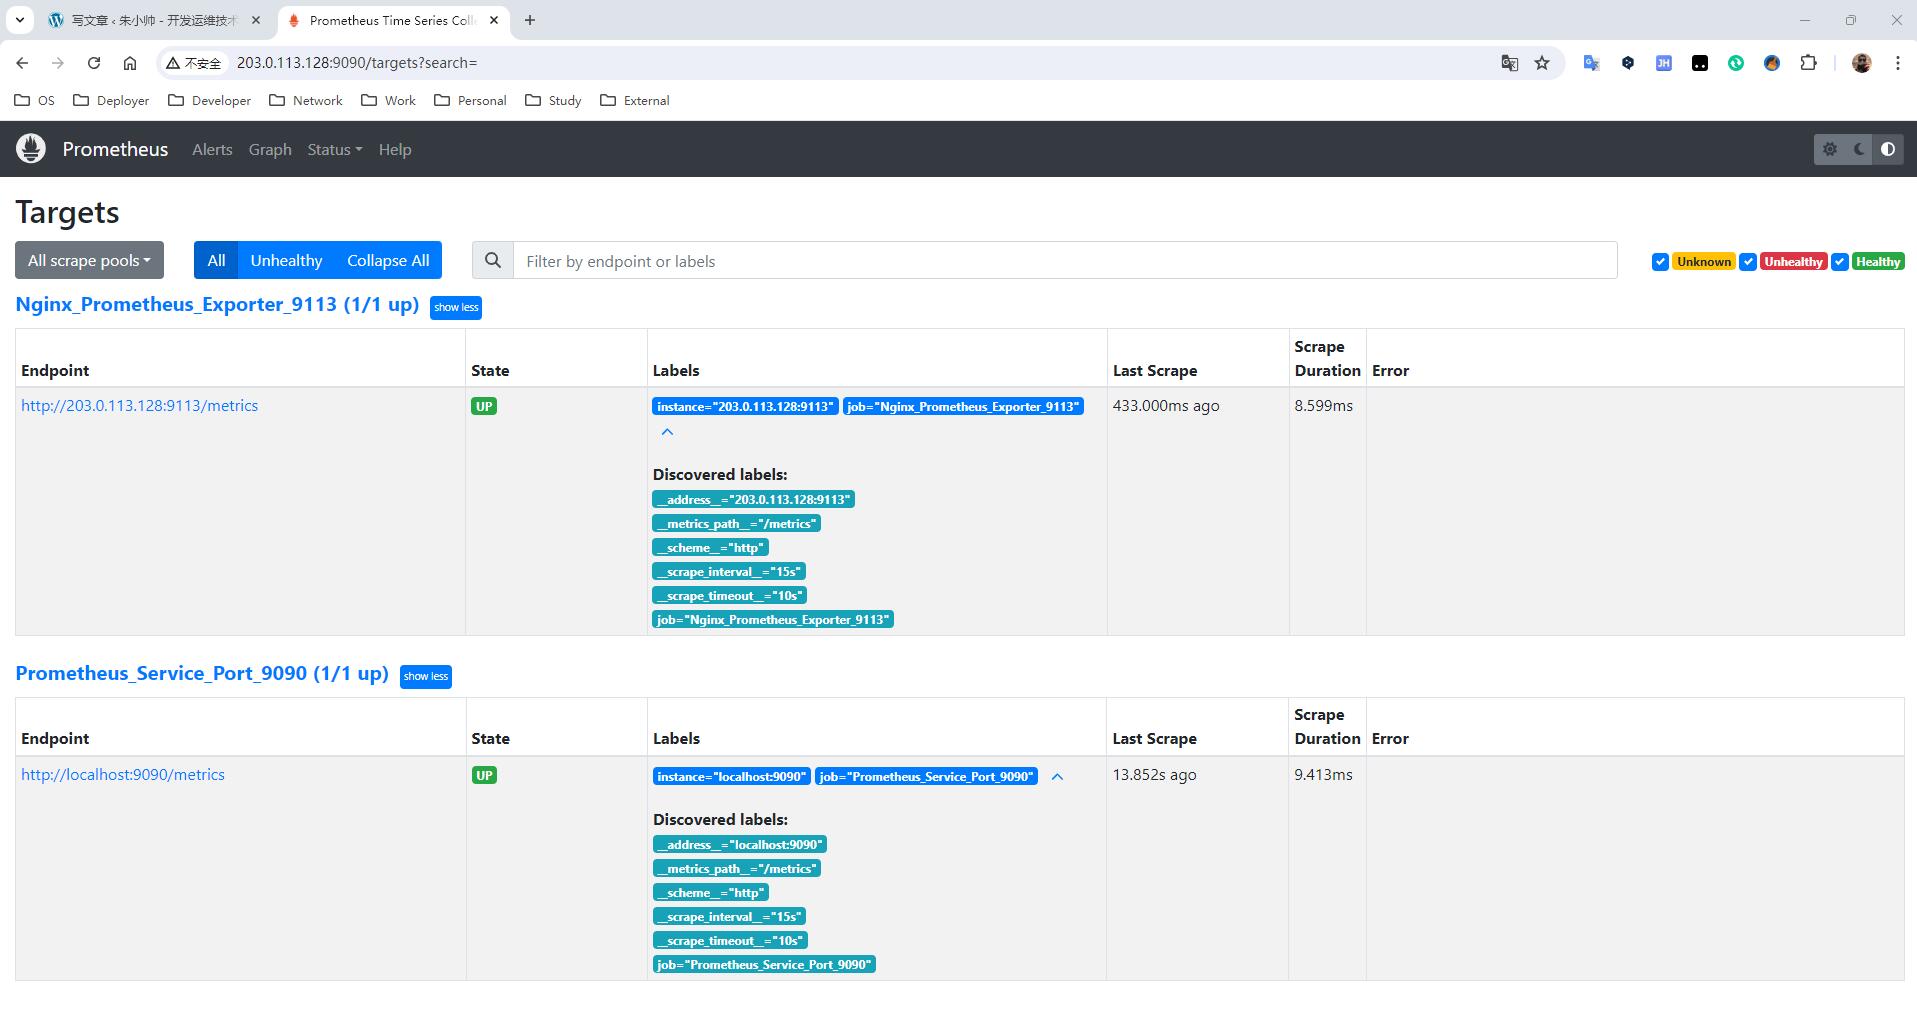Bookmark this page with the star icon
Image resolution: width=1917 pixels, height=1029 pixels.
[1542, 63]
